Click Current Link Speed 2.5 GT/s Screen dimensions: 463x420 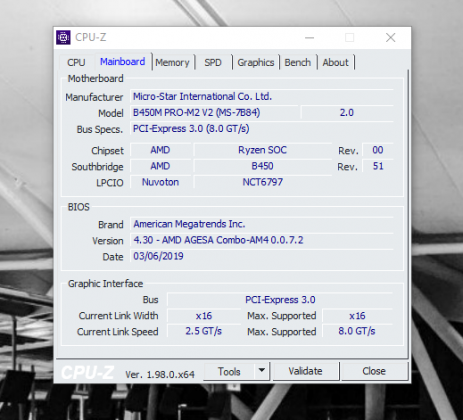[x=204, y=331]
